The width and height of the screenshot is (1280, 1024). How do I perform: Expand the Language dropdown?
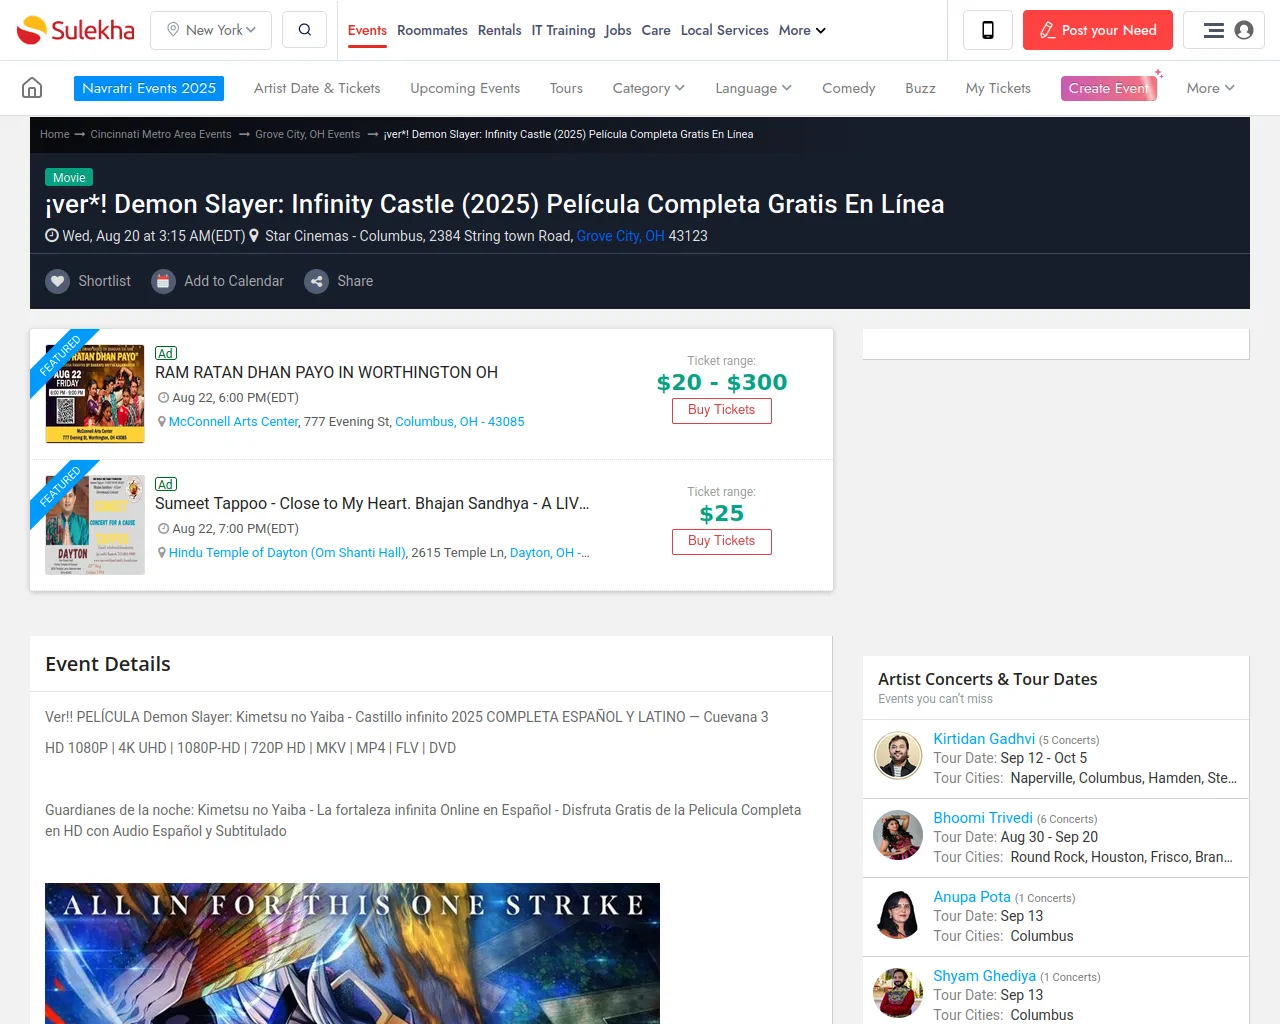click(754, 88)
